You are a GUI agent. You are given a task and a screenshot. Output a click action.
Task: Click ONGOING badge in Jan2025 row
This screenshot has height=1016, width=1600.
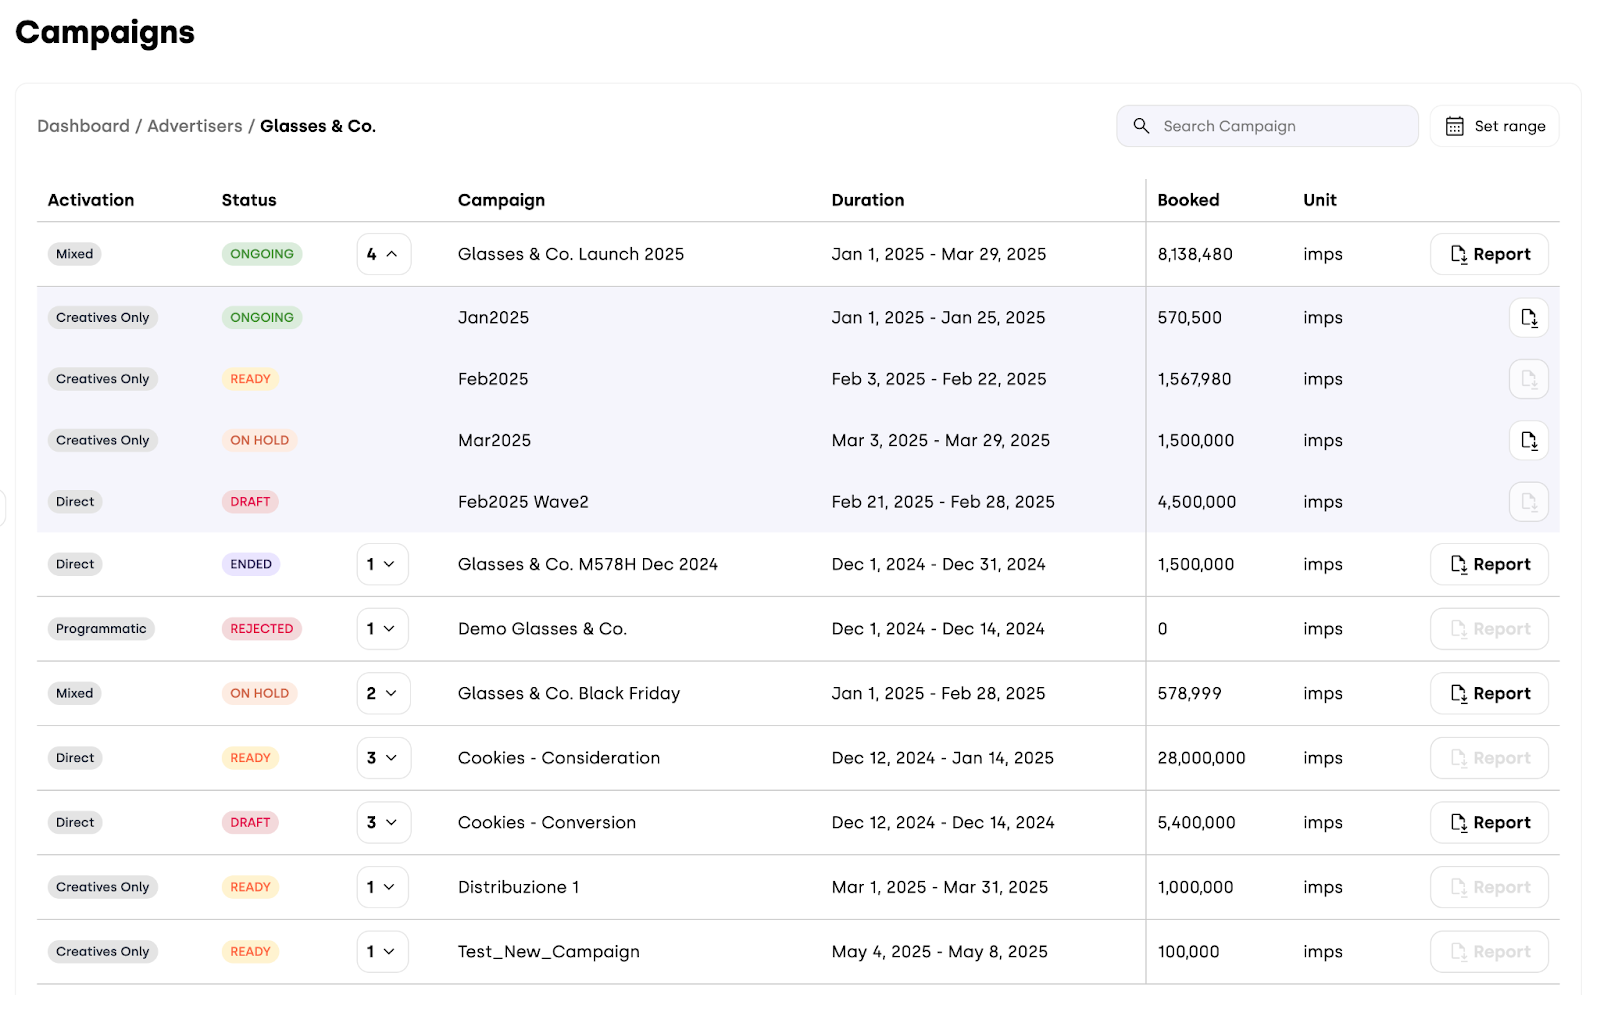(x=262, y=318)
